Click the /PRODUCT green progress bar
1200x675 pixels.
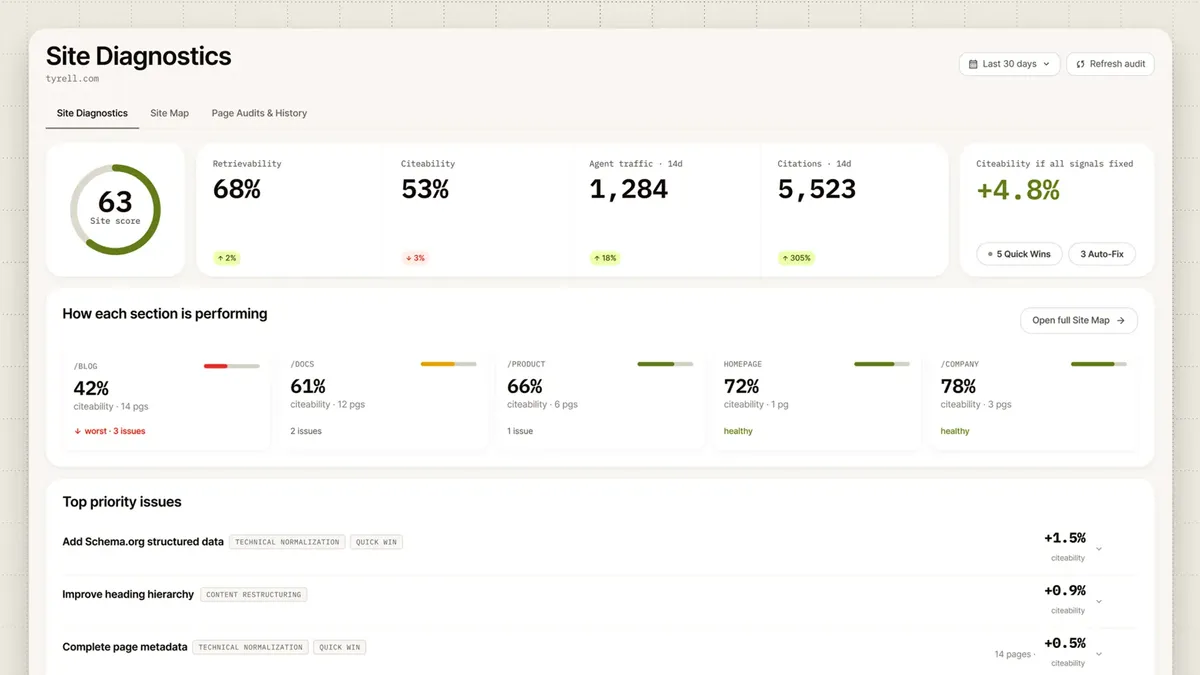(x=665, y=364)
